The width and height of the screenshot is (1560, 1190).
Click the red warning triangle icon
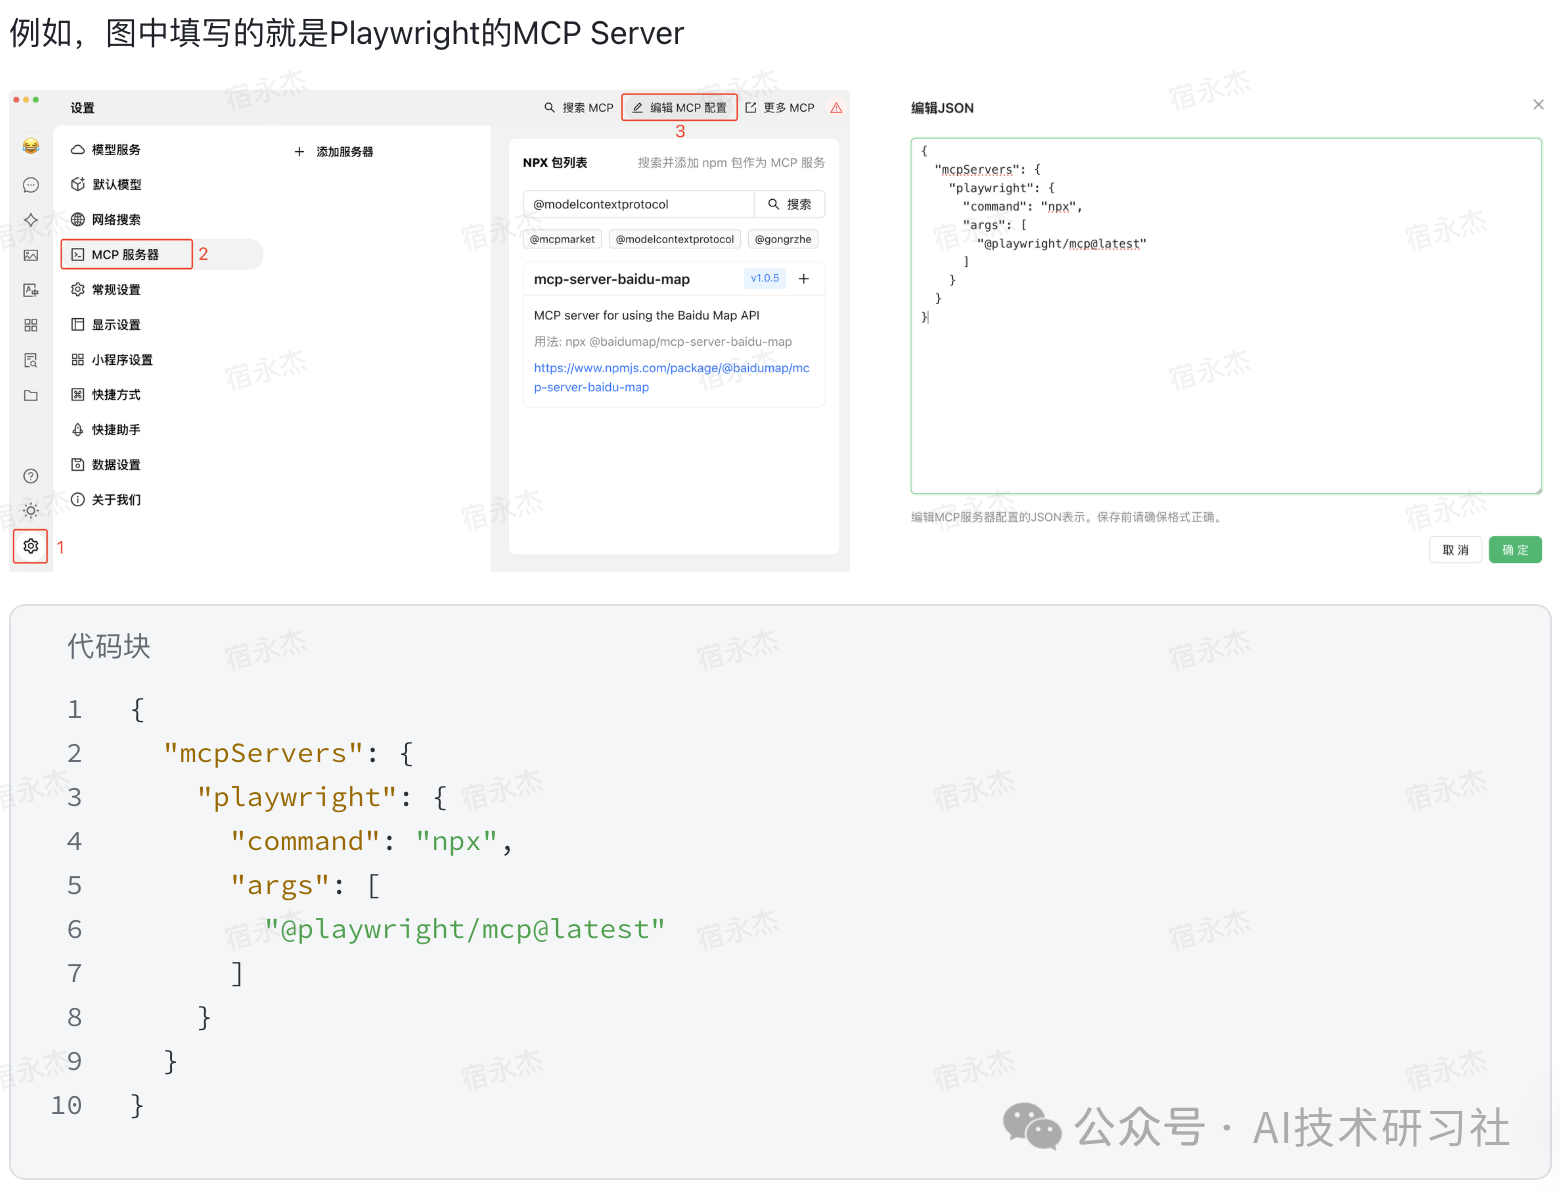click(836, 108)
